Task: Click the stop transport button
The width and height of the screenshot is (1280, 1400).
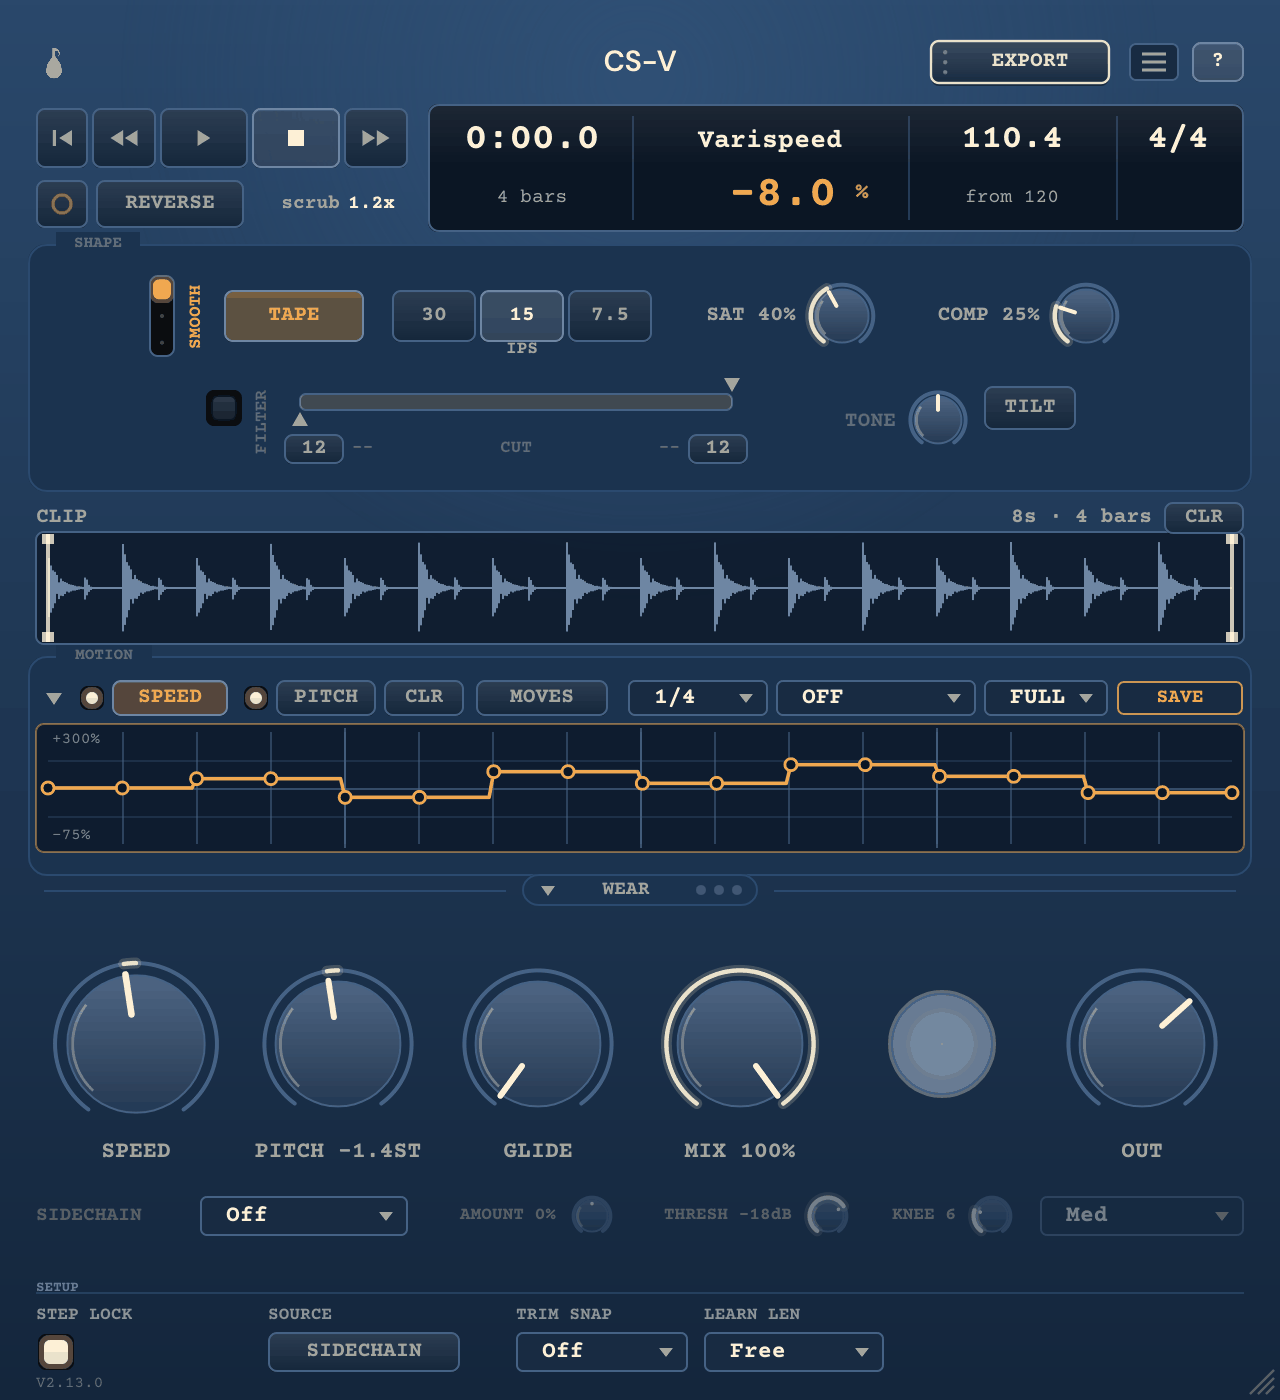Action: tap(296, 138)
